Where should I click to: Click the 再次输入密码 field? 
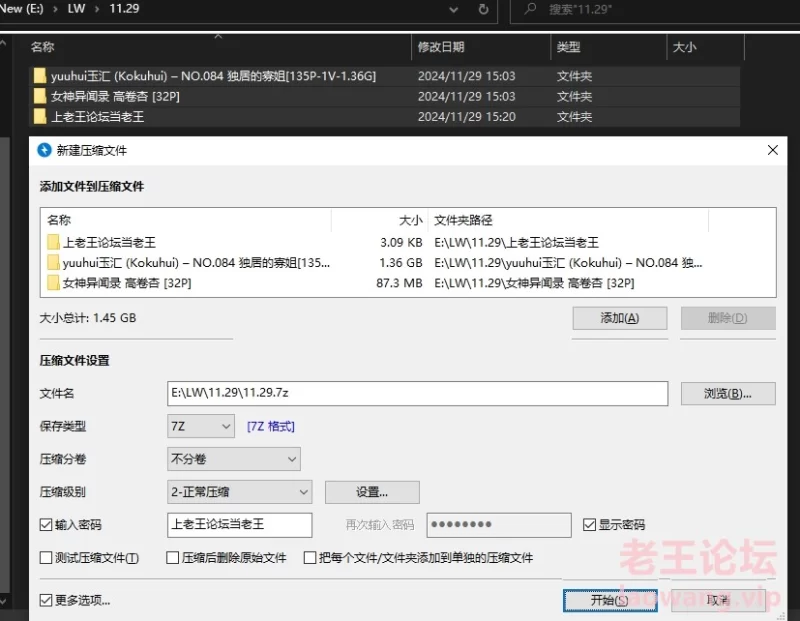coord(498,525)
